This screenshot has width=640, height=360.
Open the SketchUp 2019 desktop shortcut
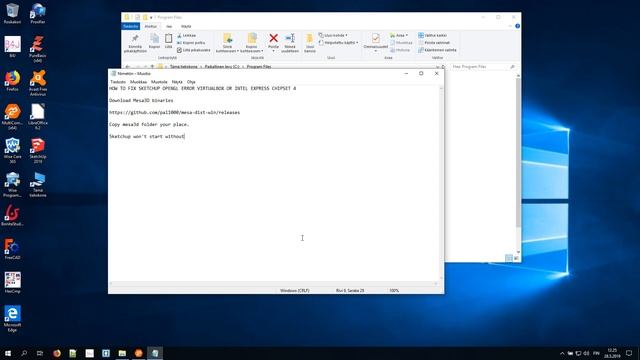[x=38, y=151]
